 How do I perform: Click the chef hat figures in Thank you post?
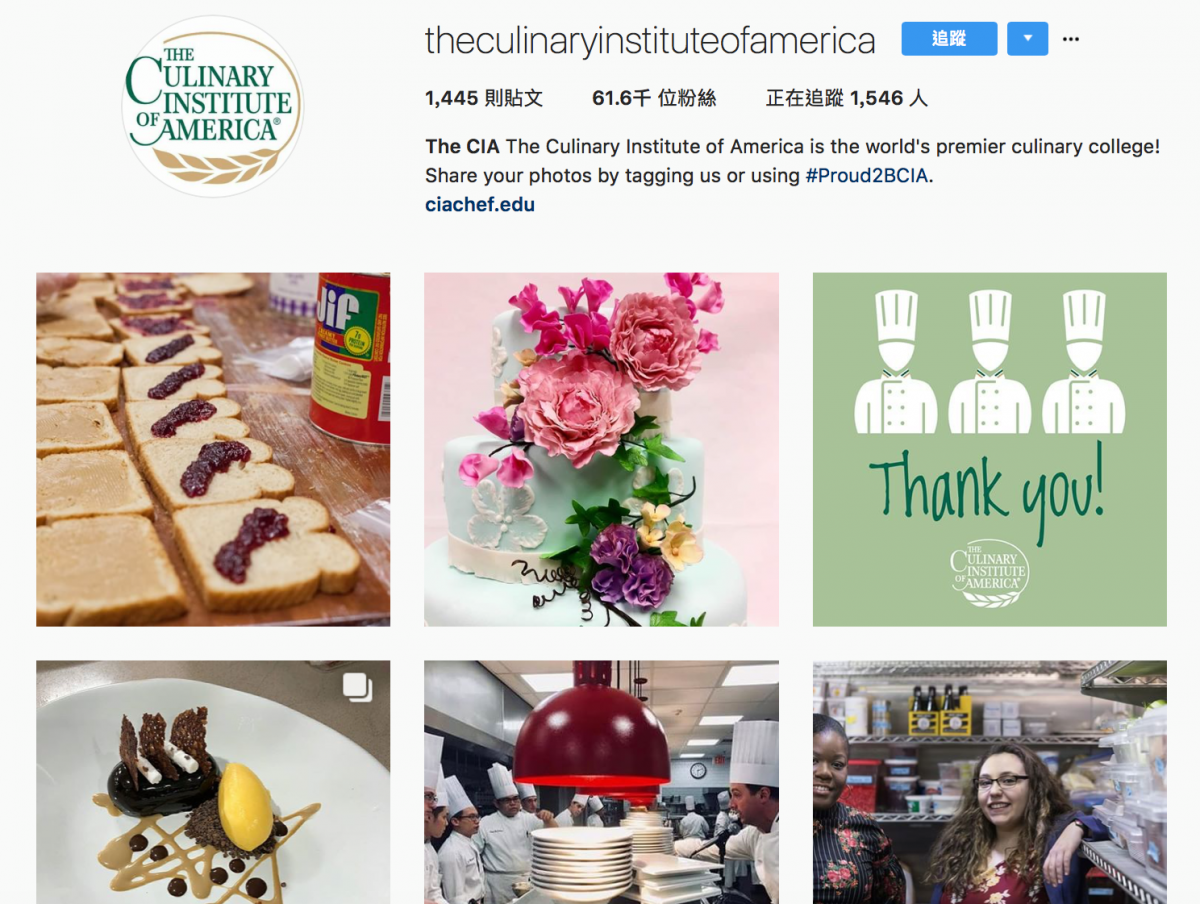pos(989,361)
